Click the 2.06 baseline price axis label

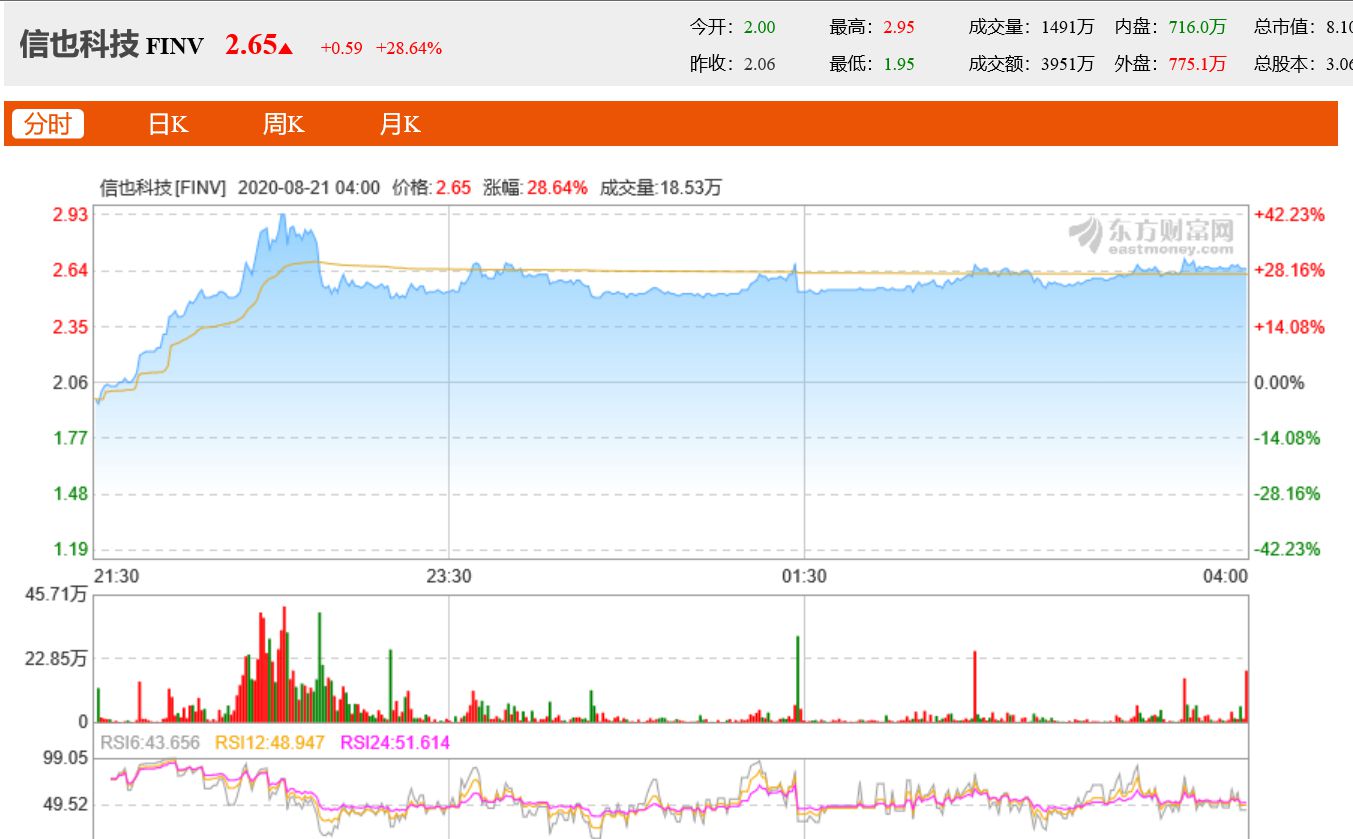70,382
